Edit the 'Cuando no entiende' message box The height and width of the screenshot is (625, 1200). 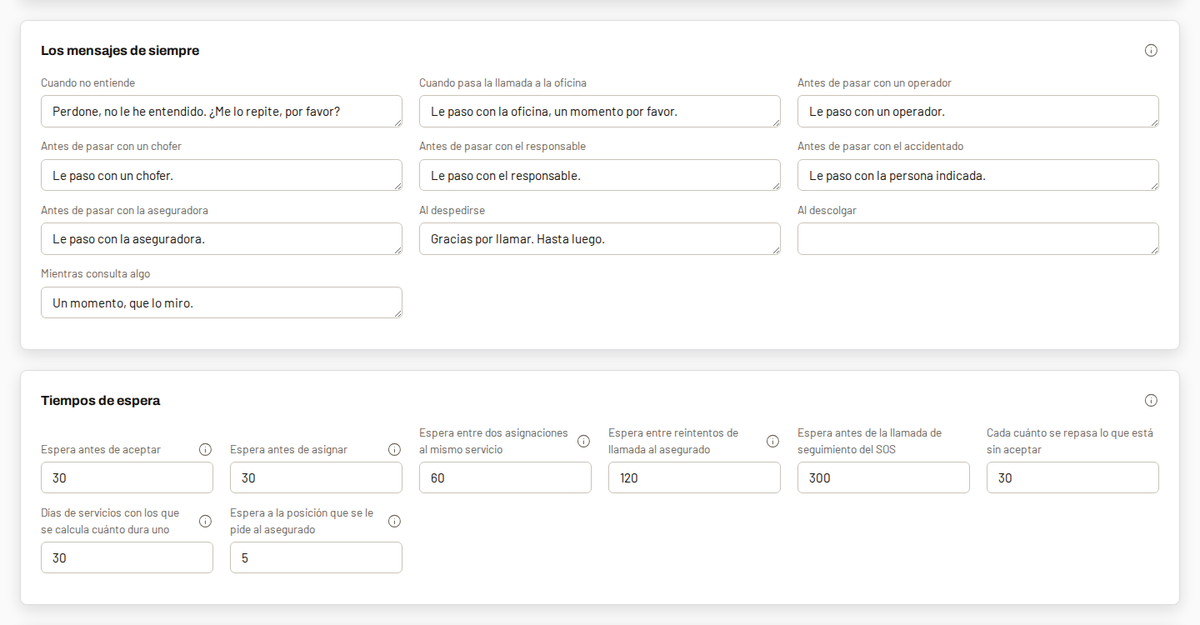pyautogui.click(x=222, y=111)
